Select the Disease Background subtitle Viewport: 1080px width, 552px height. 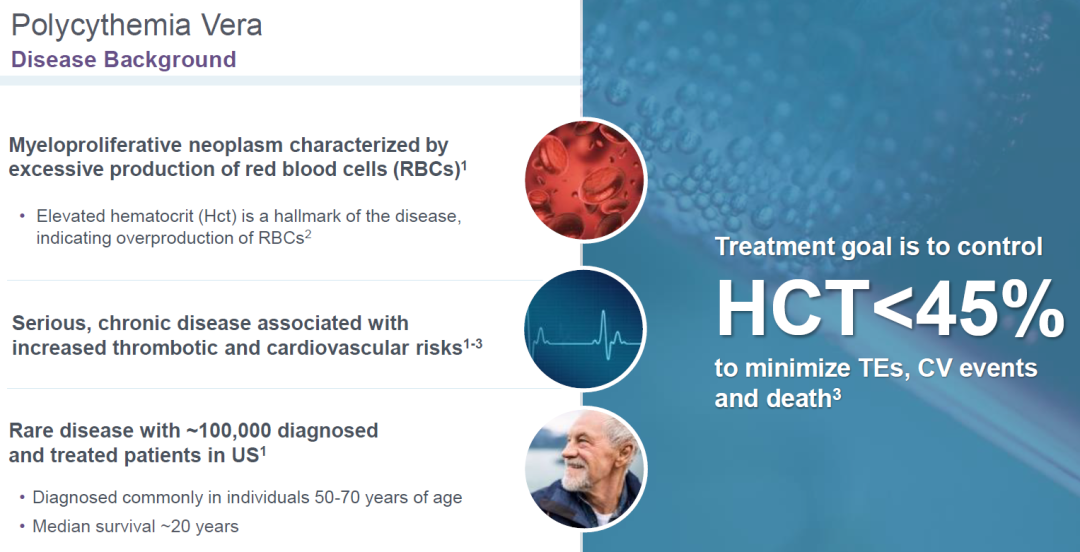point(123,59)
